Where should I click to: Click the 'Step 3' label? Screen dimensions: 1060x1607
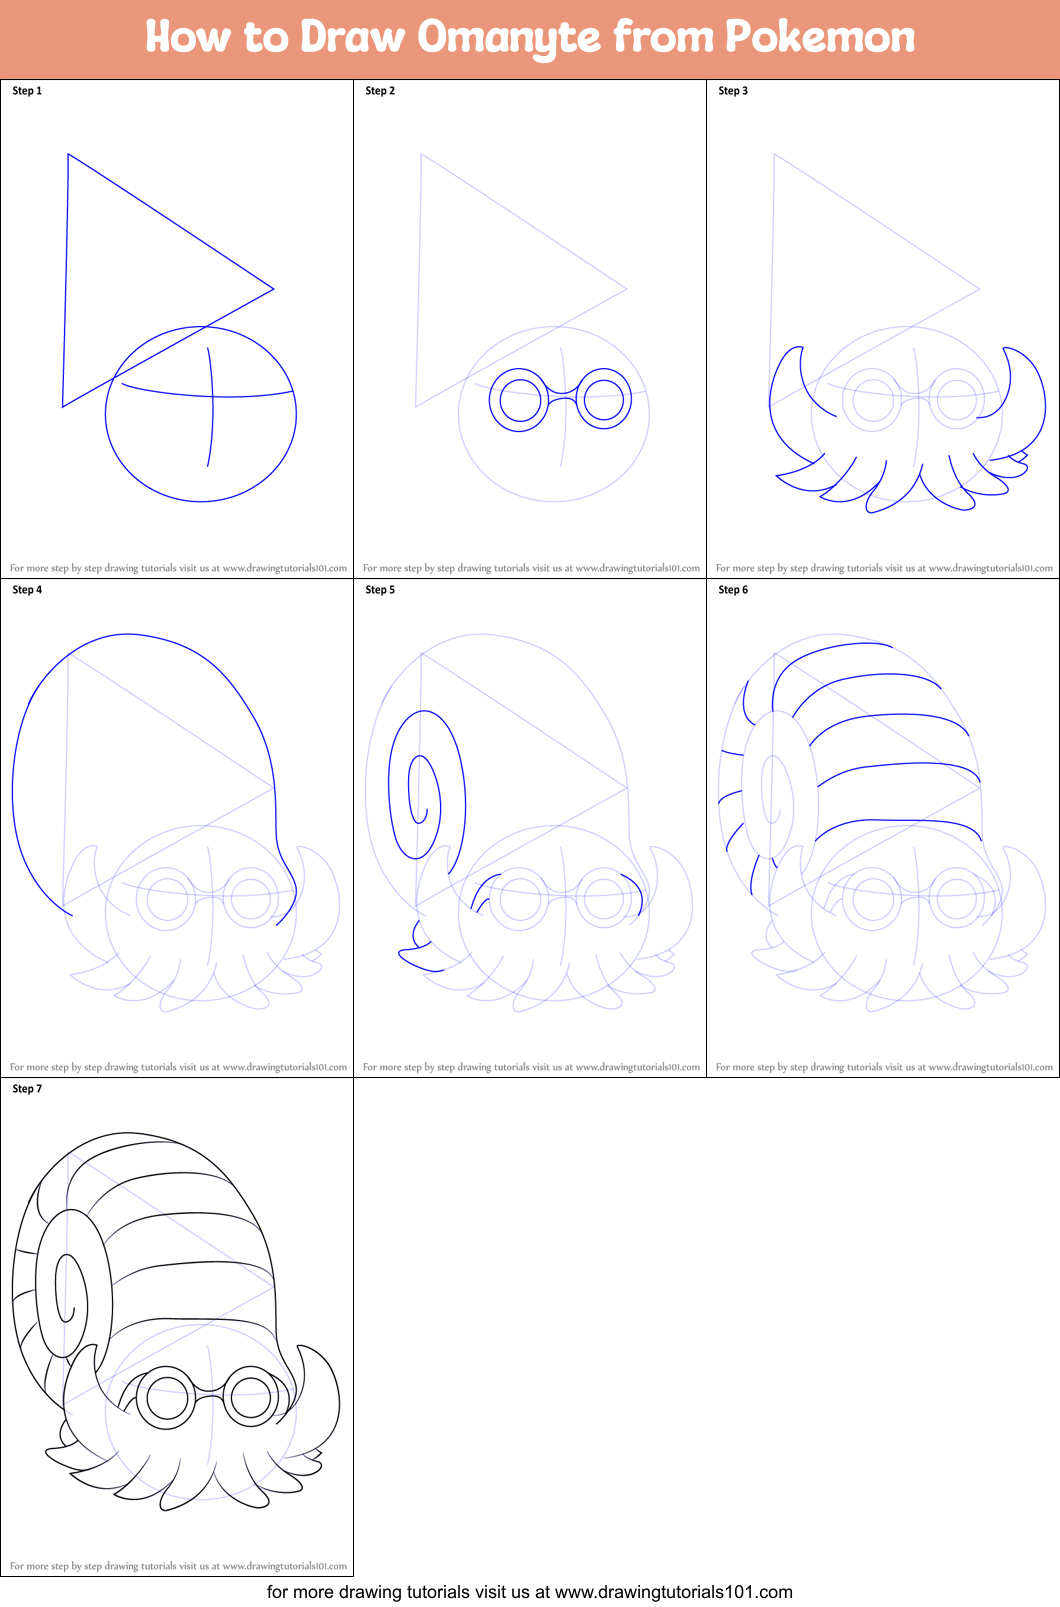click(x=733, y=91)
